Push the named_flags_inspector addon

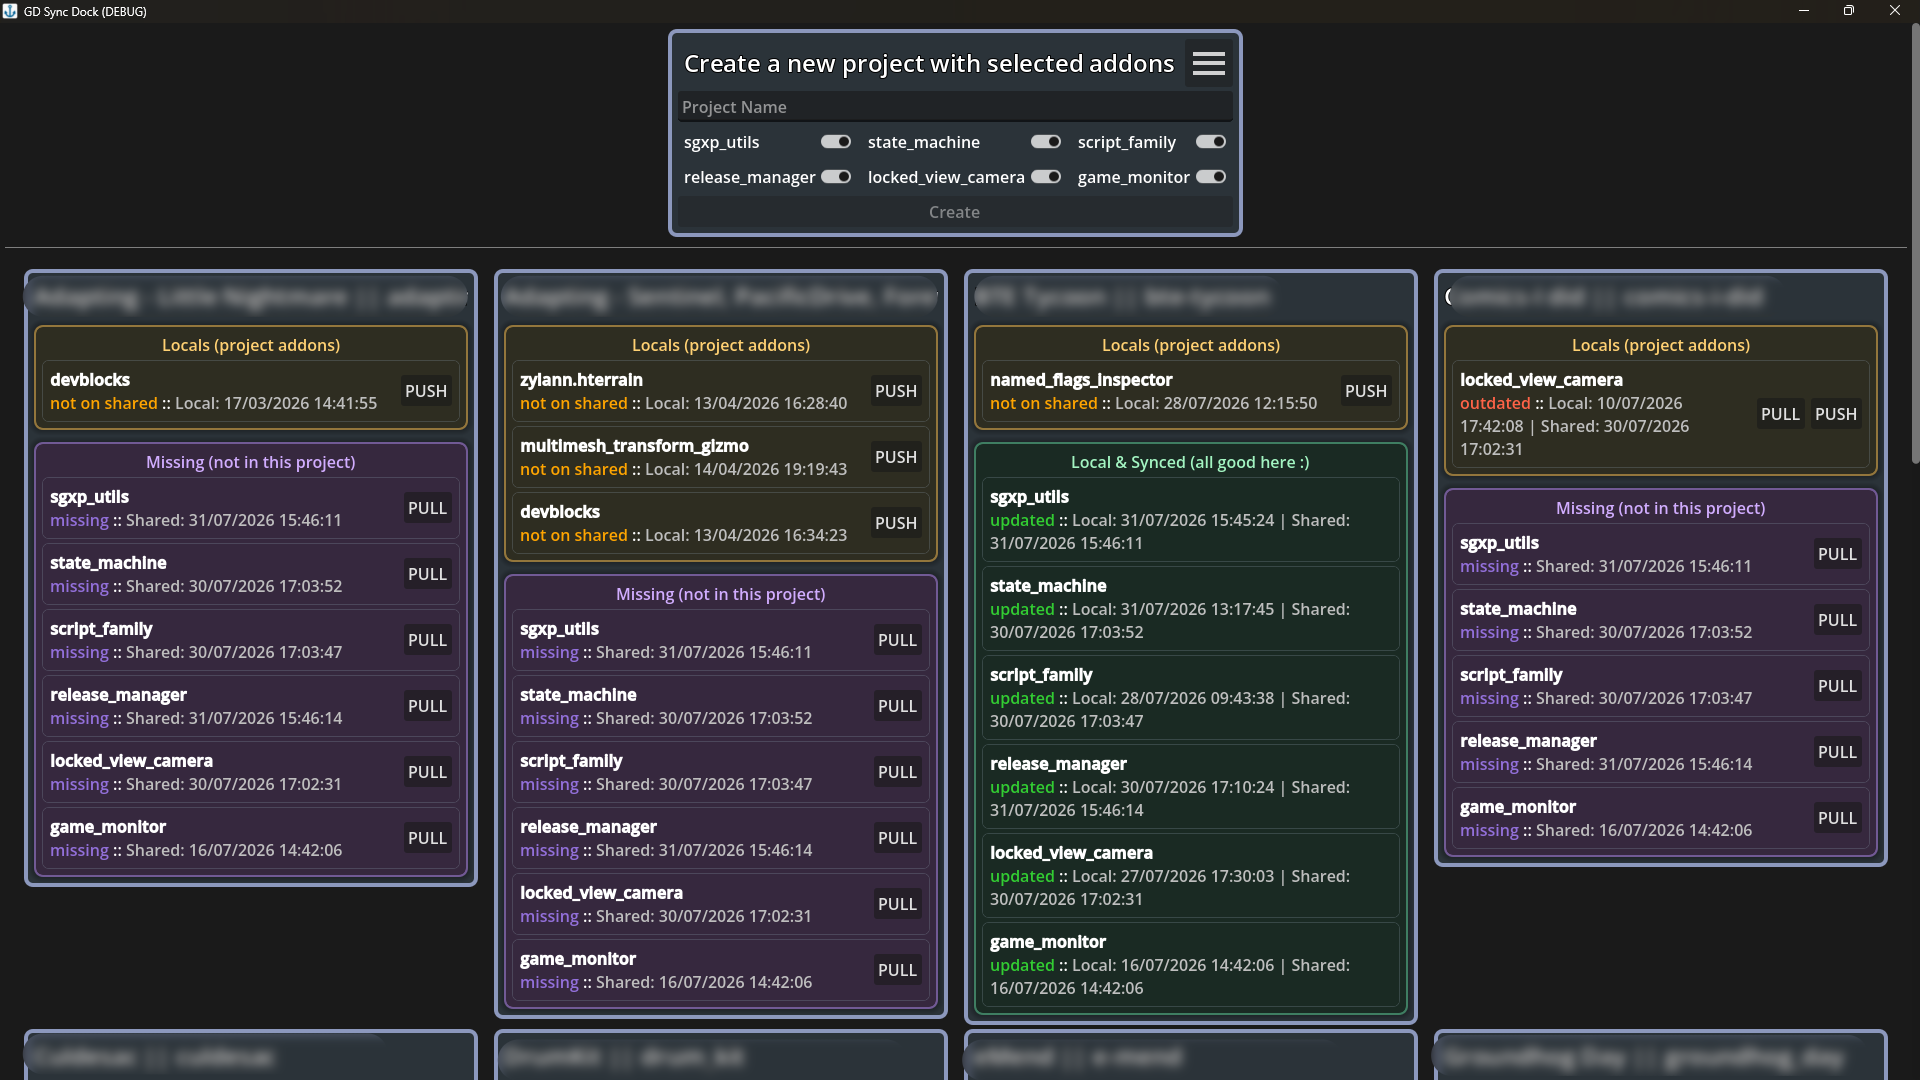(1366, 391)
